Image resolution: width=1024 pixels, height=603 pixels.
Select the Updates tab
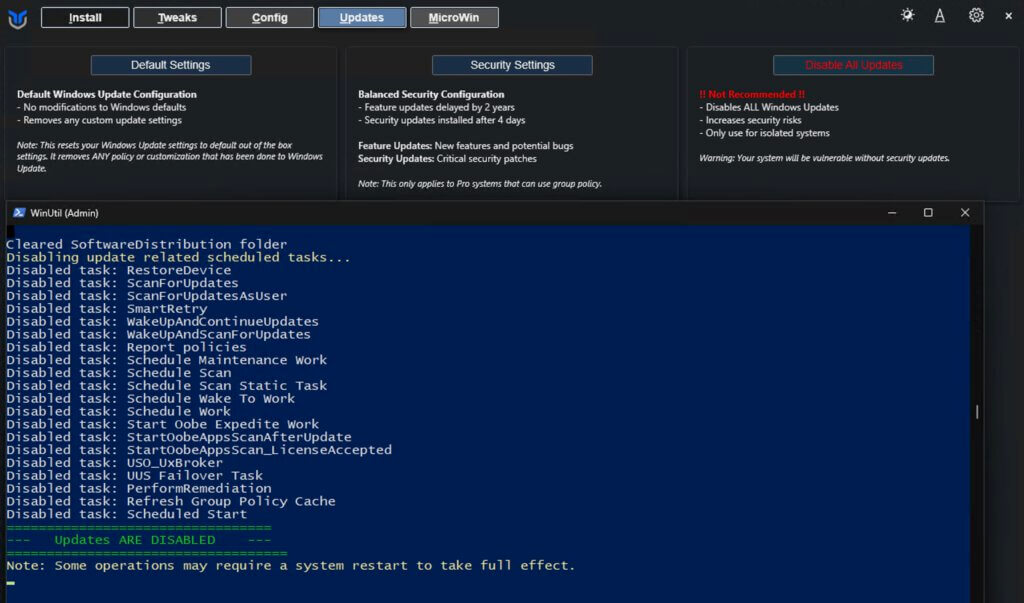362,18
